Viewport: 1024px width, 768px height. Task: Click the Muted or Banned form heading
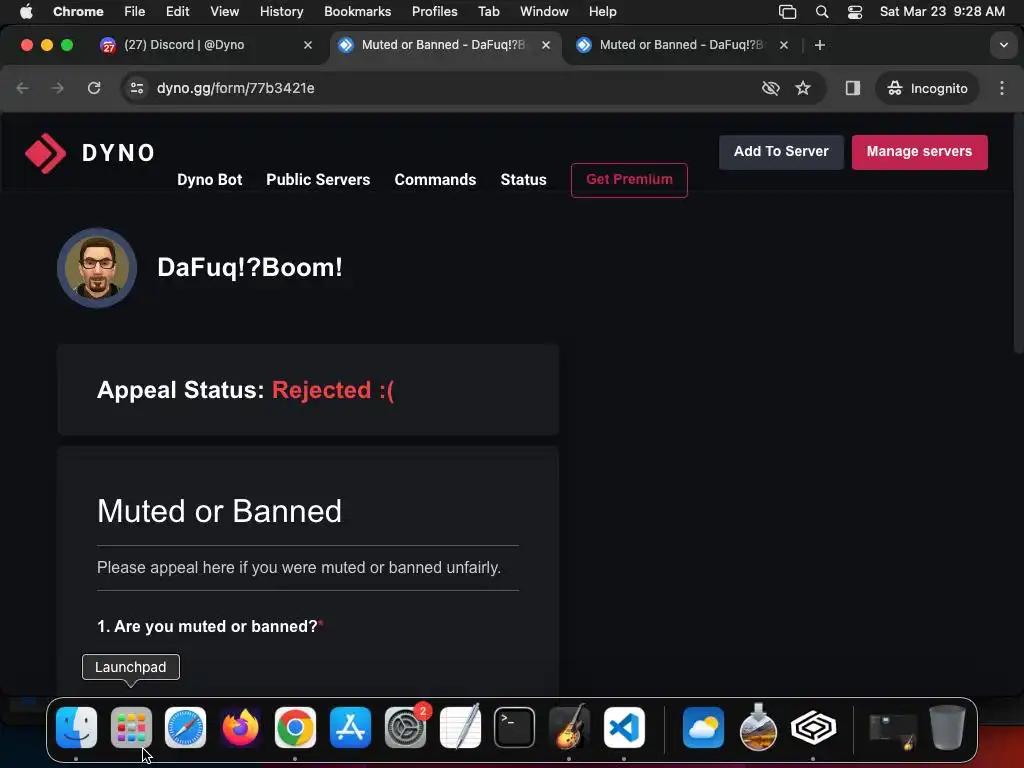pyautogui.click(x=219, y=511)
